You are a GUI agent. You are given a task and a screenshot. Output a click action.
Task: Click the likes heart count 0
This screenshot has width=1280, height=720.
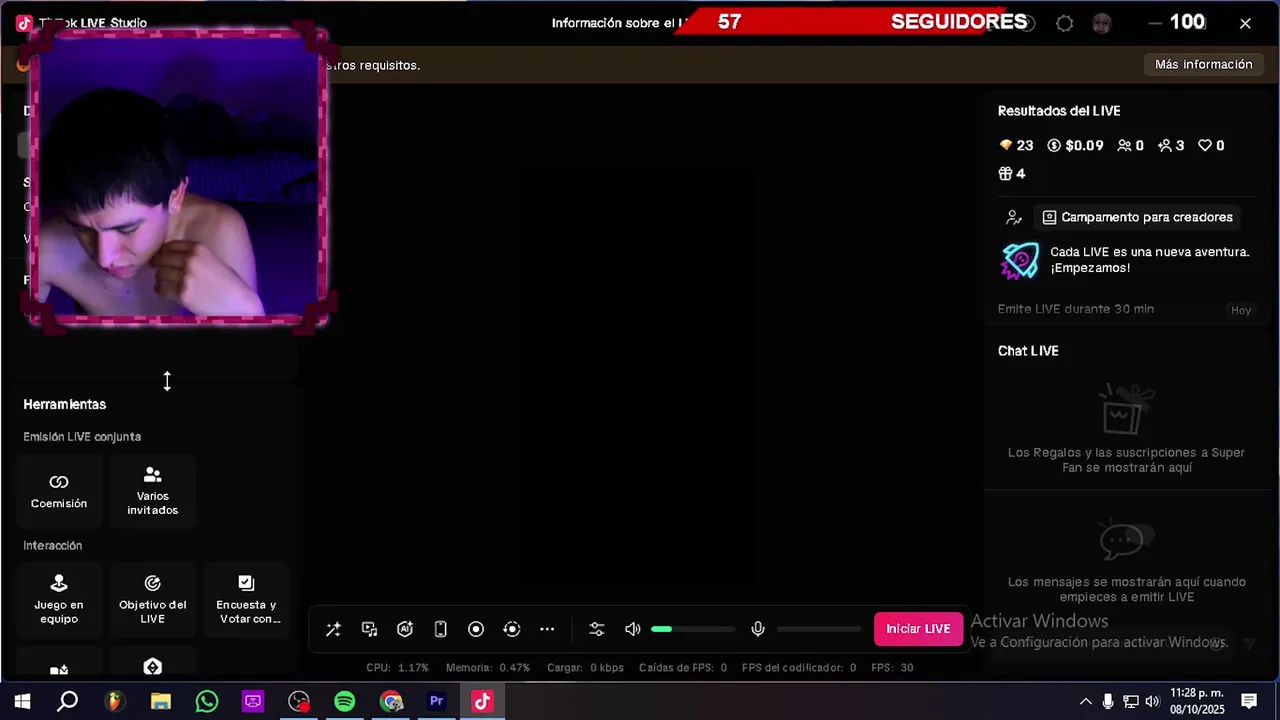(1211, 146)
